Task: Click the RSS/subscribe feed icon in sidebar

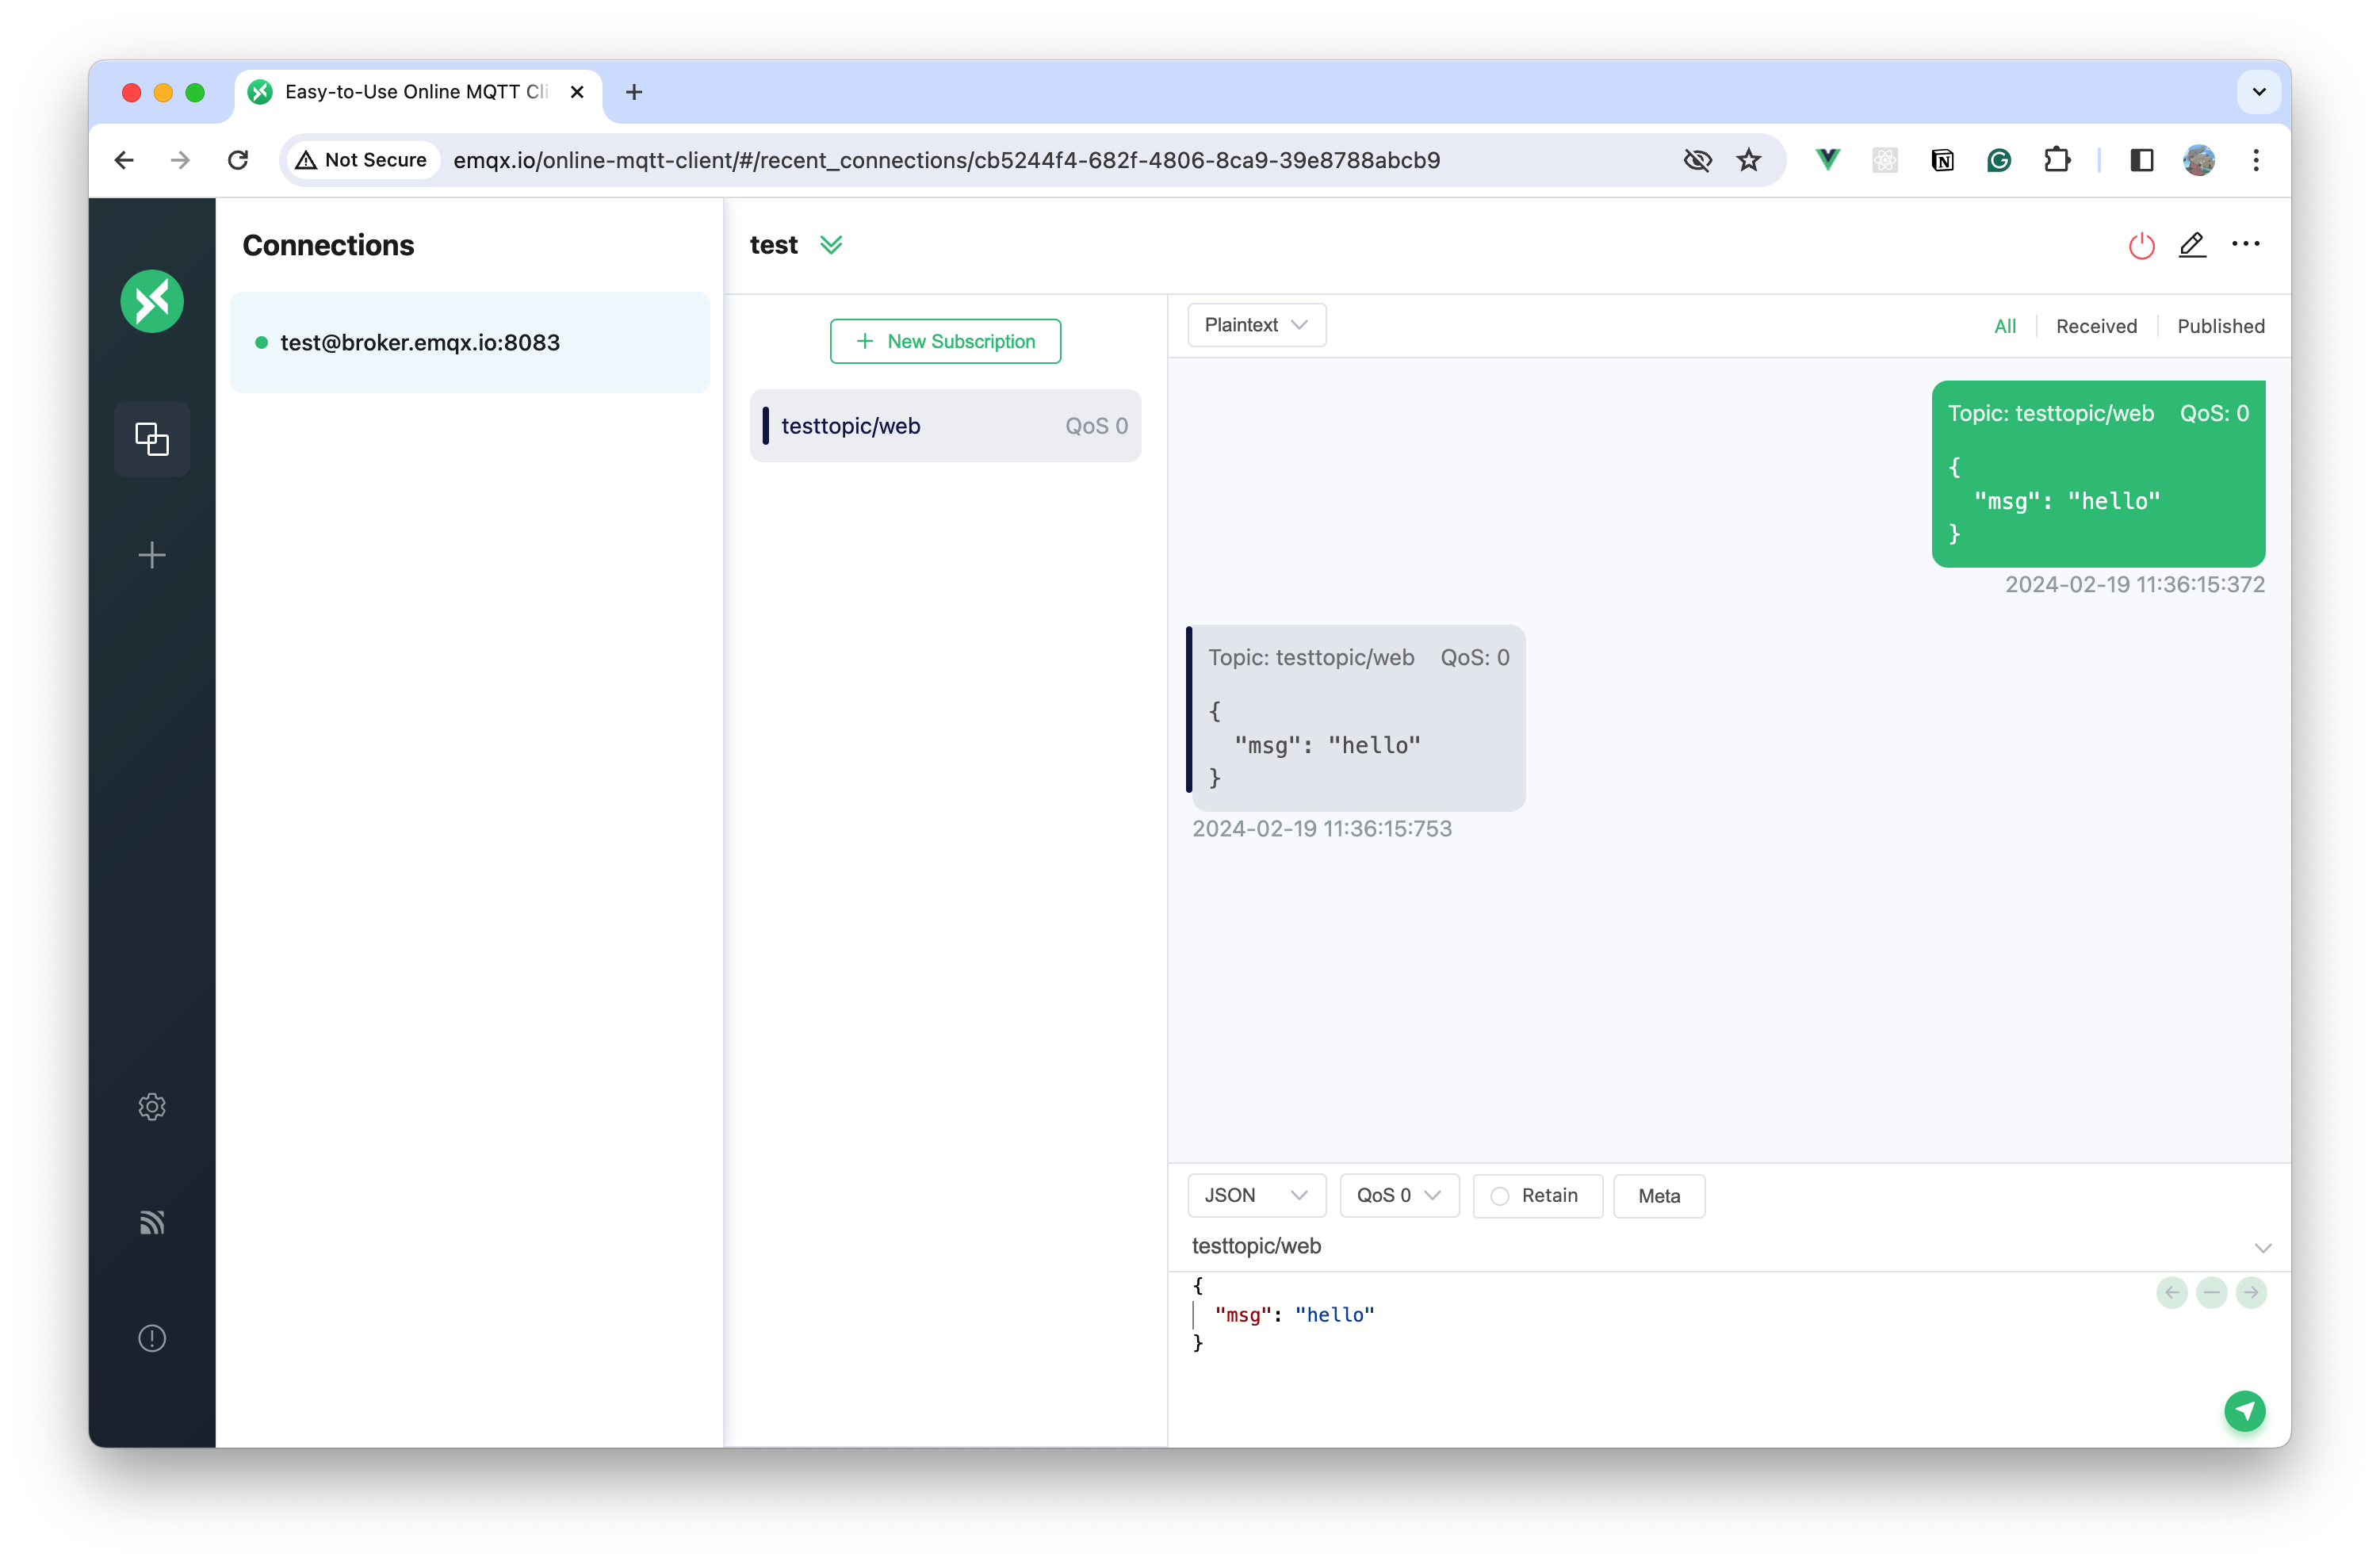Action: [x=152, y=1221]
